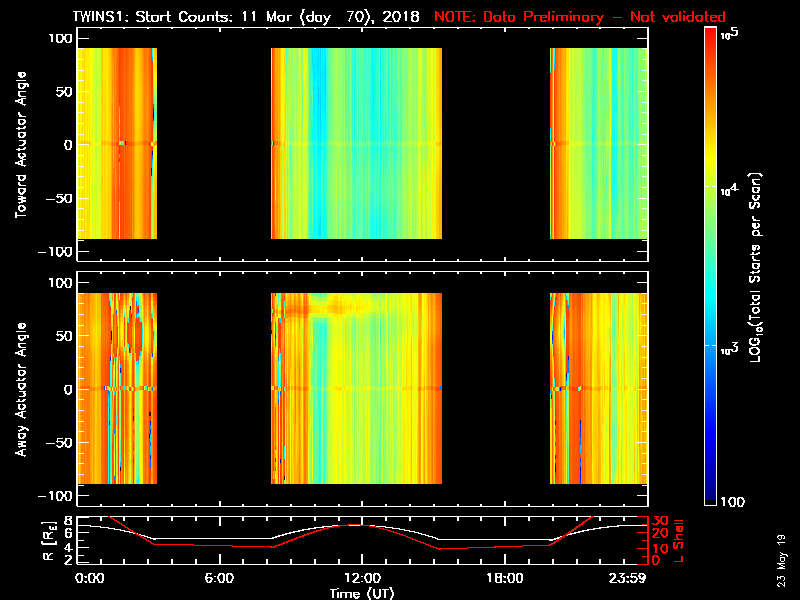
Task: Click the -100 tick on Away Actuator axis
Action: 56,496
